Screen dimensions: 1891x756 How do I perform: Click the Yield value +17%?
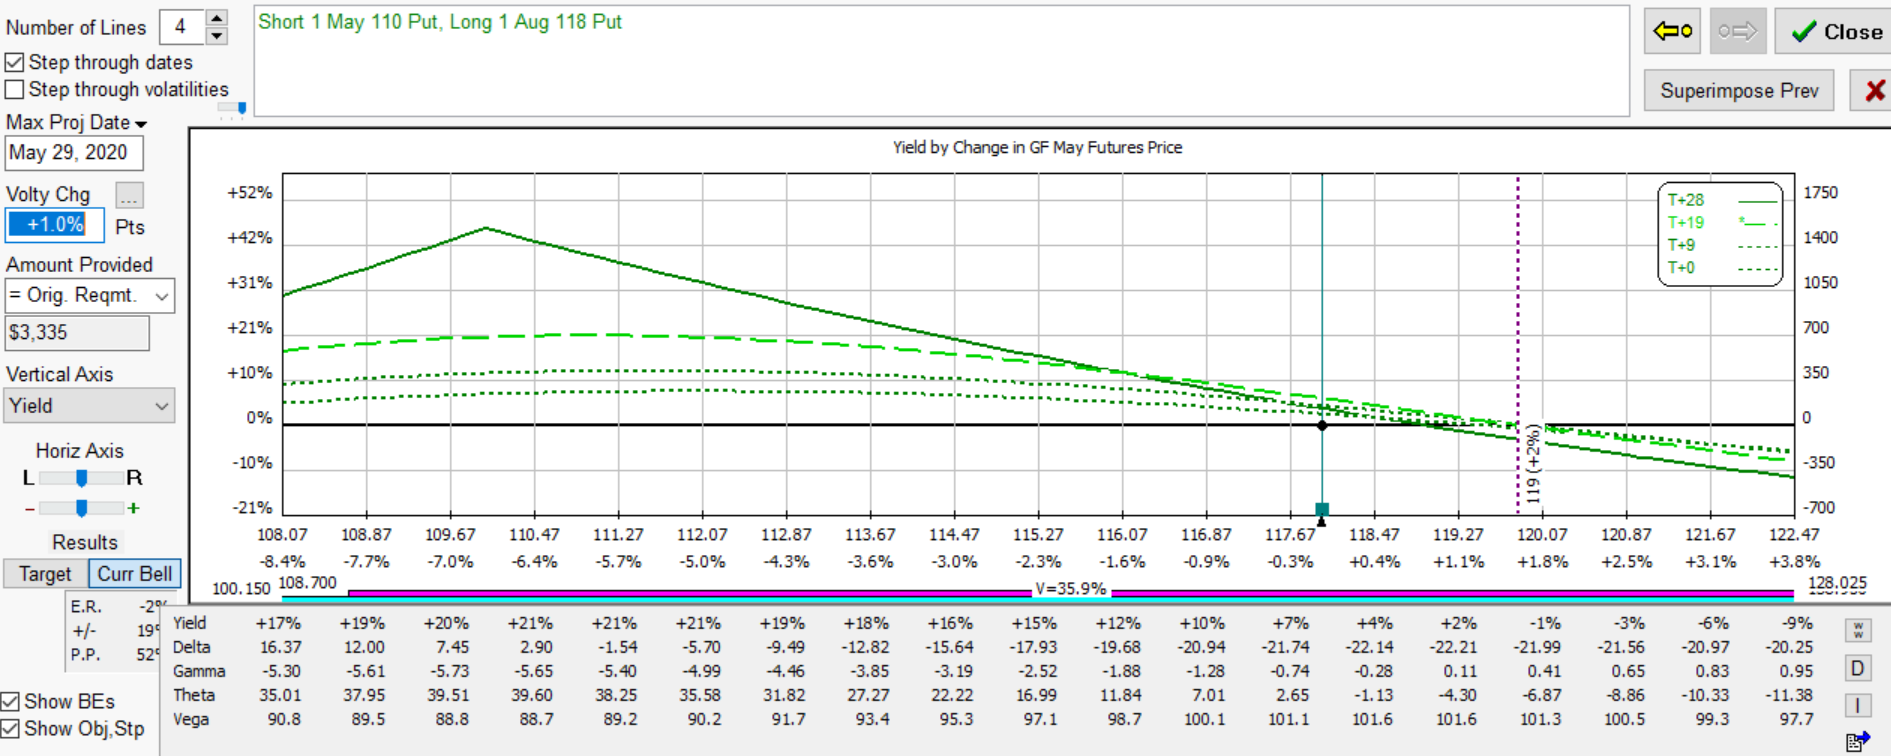pyautogui.click(x=279, y=623)
